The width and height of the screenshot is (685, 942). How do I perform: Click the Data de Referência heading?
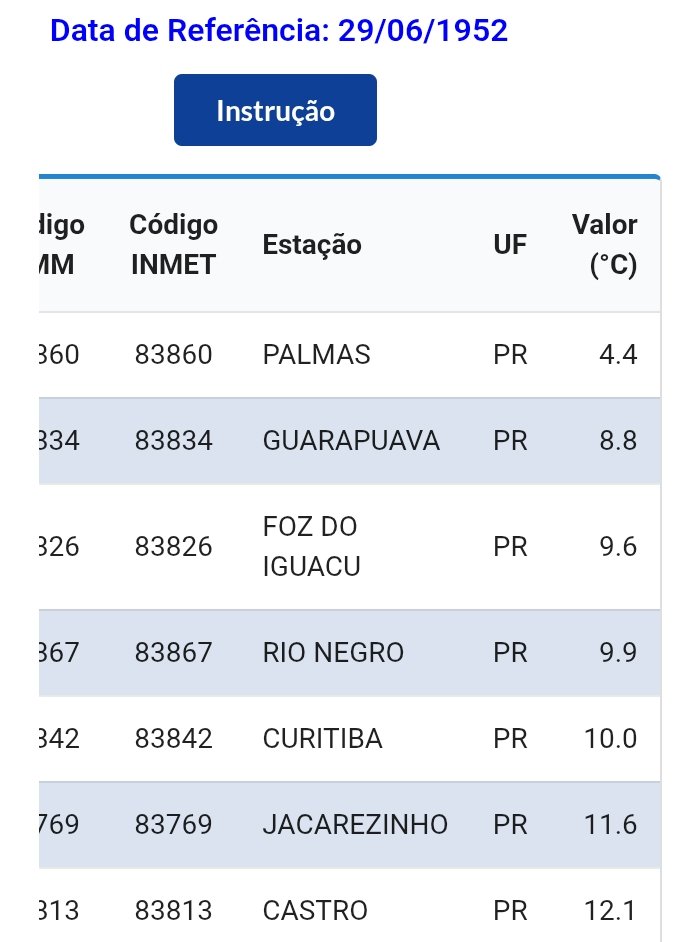point(279,31)
